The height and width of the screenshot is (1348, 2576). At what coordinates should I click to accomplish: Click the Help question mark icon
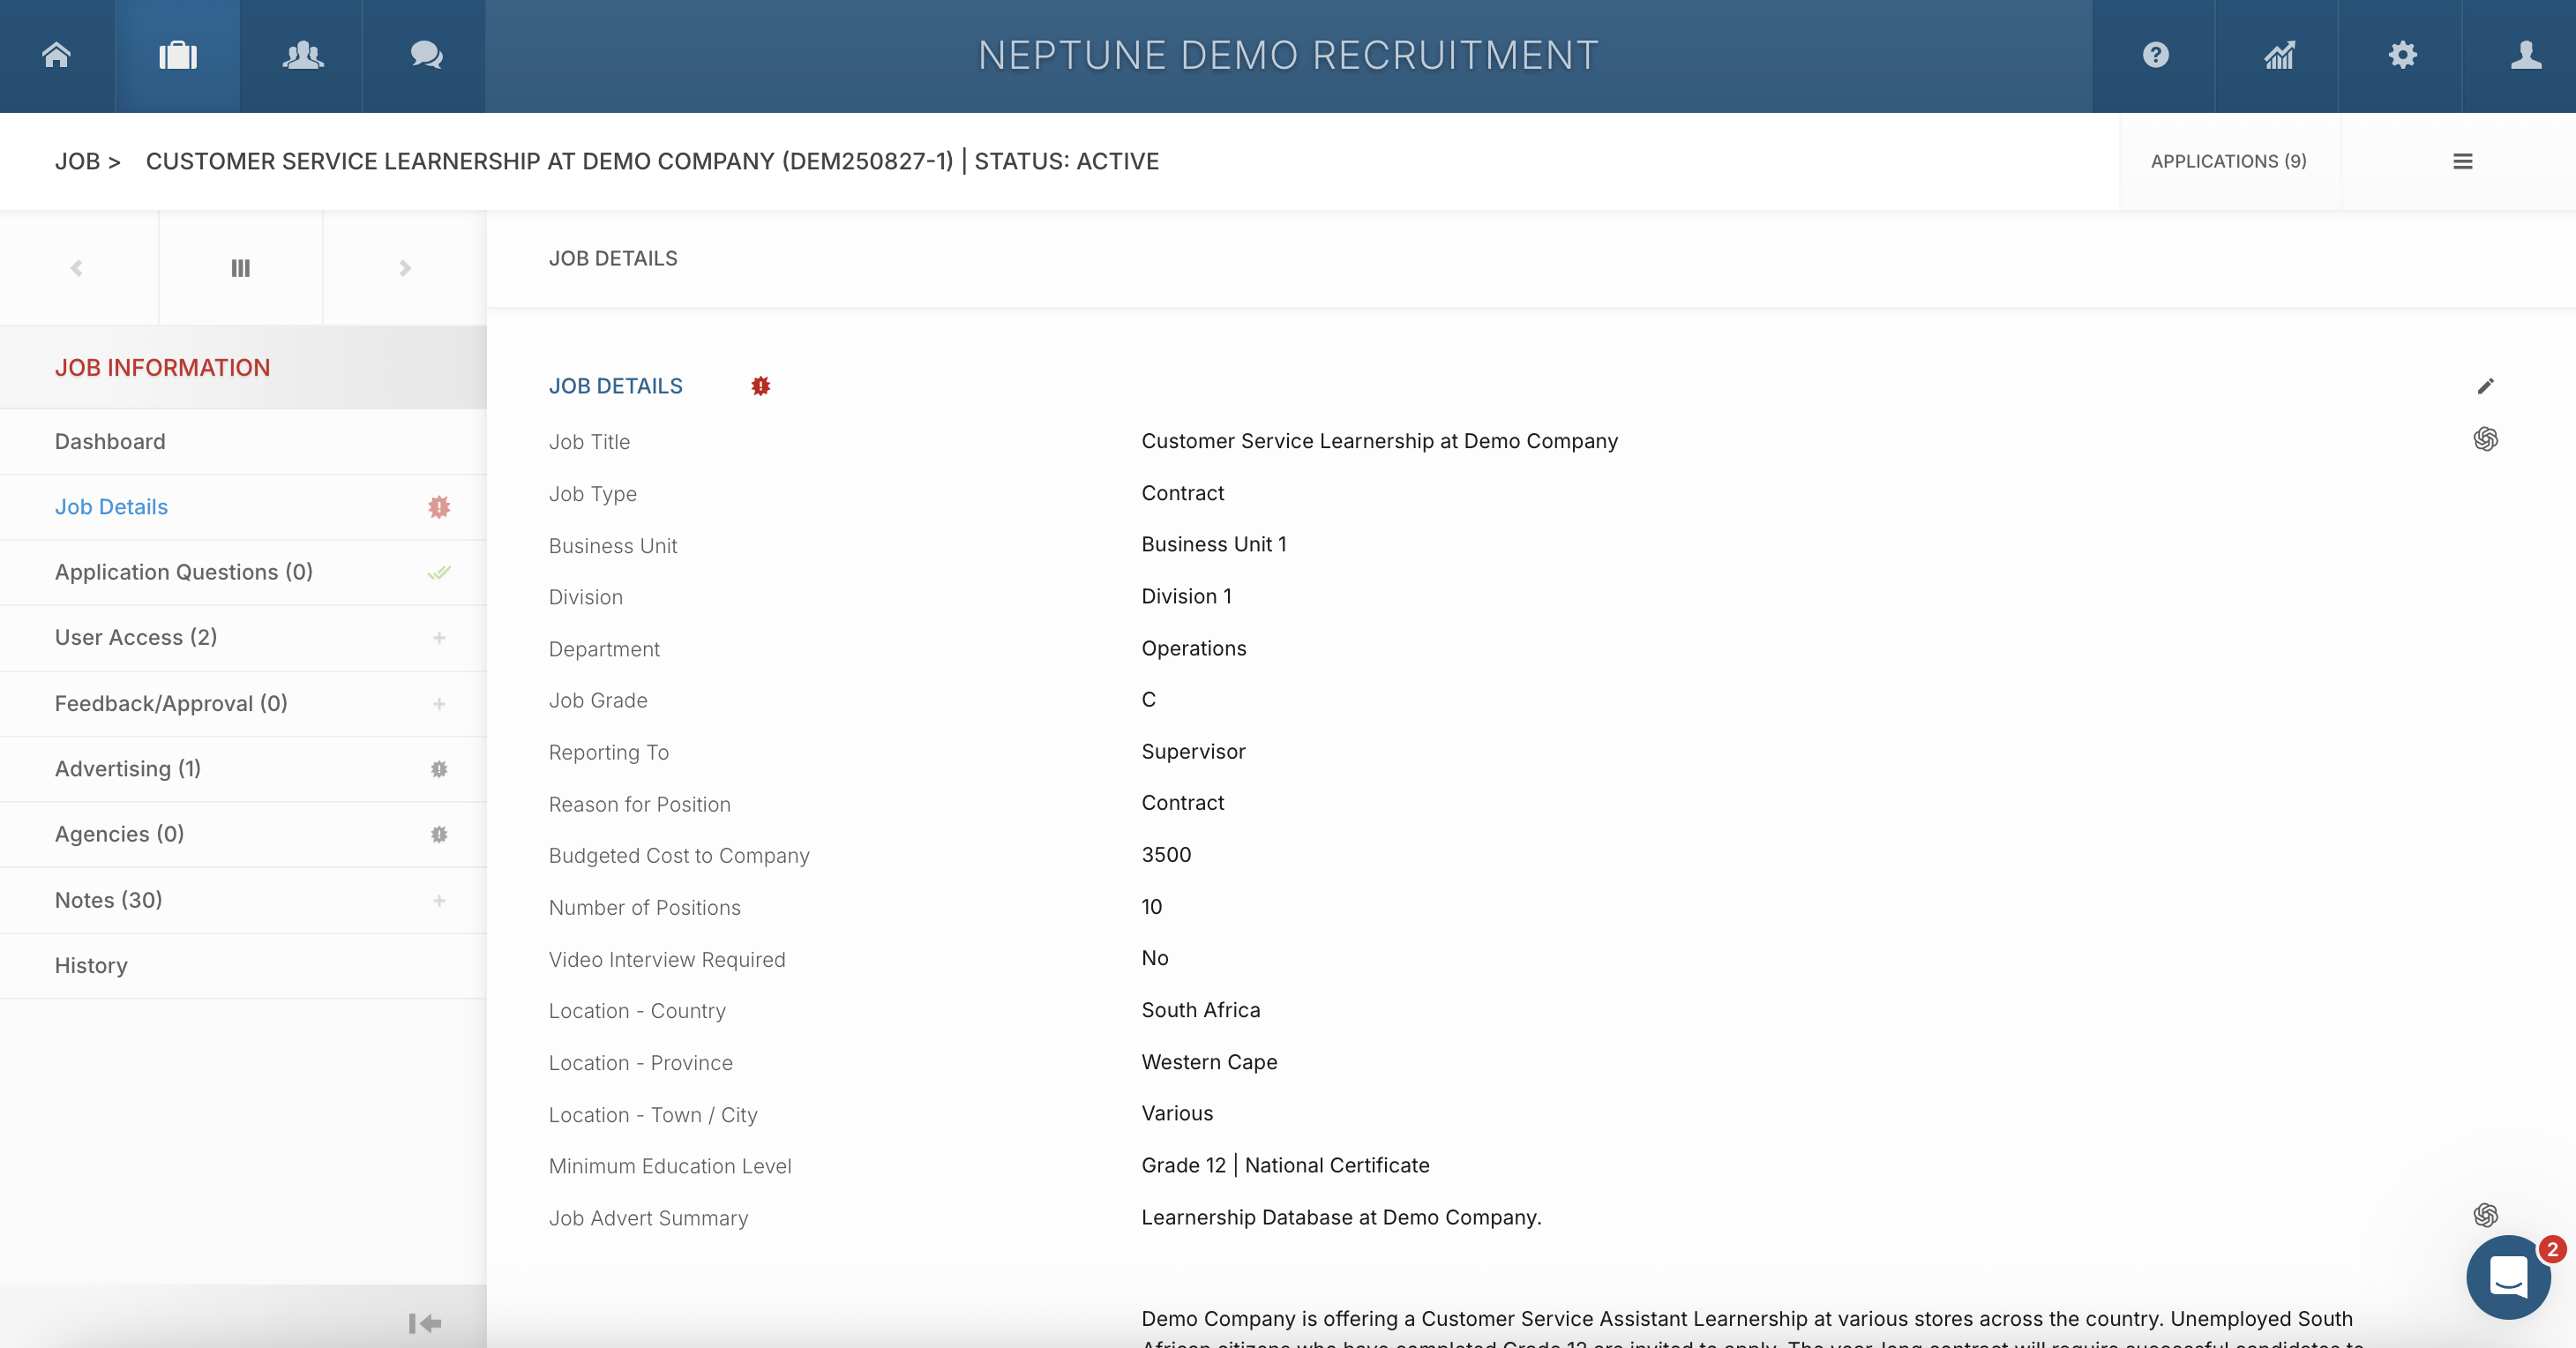[2153, 55]
